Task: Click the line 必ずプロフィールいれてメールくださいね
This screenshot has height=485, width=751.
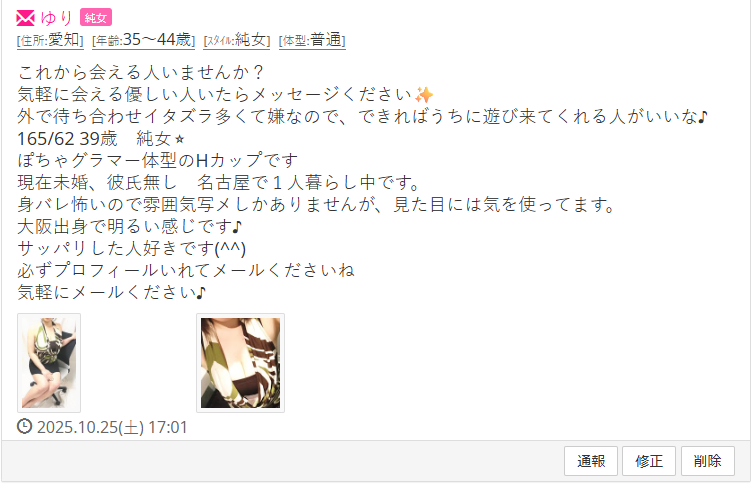Action: (x=186, y=271)
